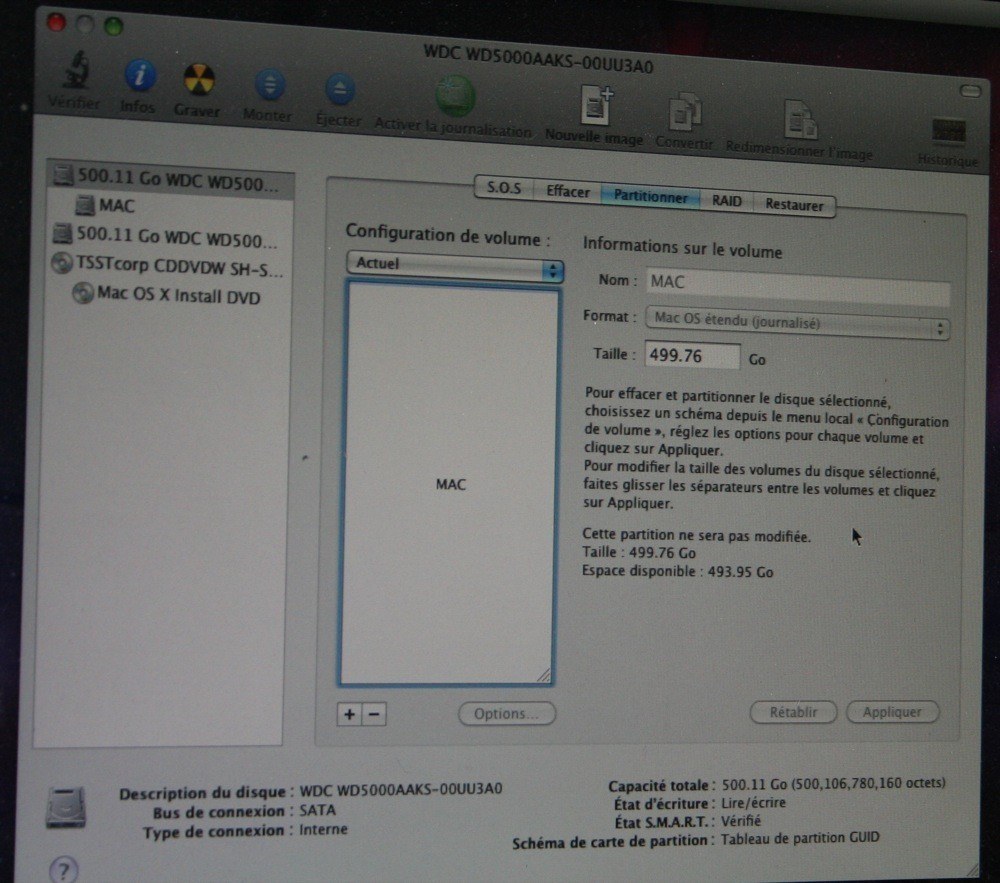Open the Configuration de volume dropdown
Viewport: 1000px width, 883px height.
[455, 266]
